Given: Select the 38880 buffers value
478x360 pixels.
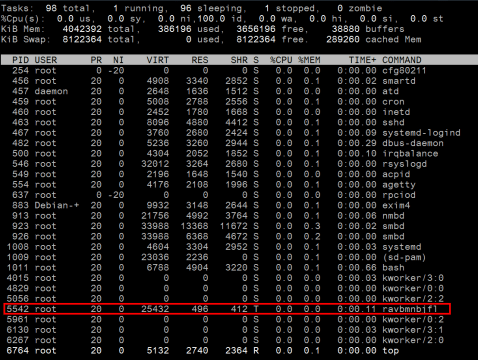Looking at the screenshot, I should pyautogui.click(x=346, y=29).
